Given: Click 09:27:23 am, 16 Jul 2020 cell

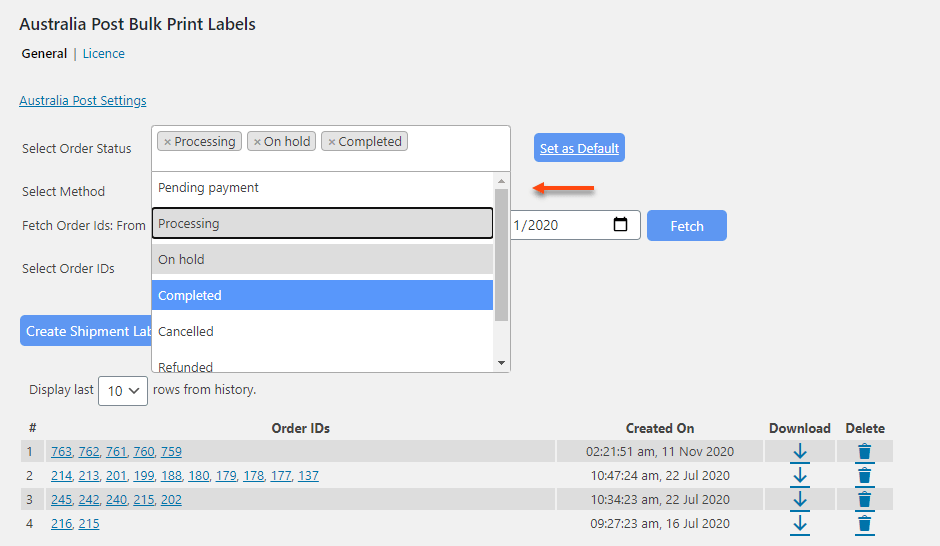Looking at the screenshot, I should [660, 524].
